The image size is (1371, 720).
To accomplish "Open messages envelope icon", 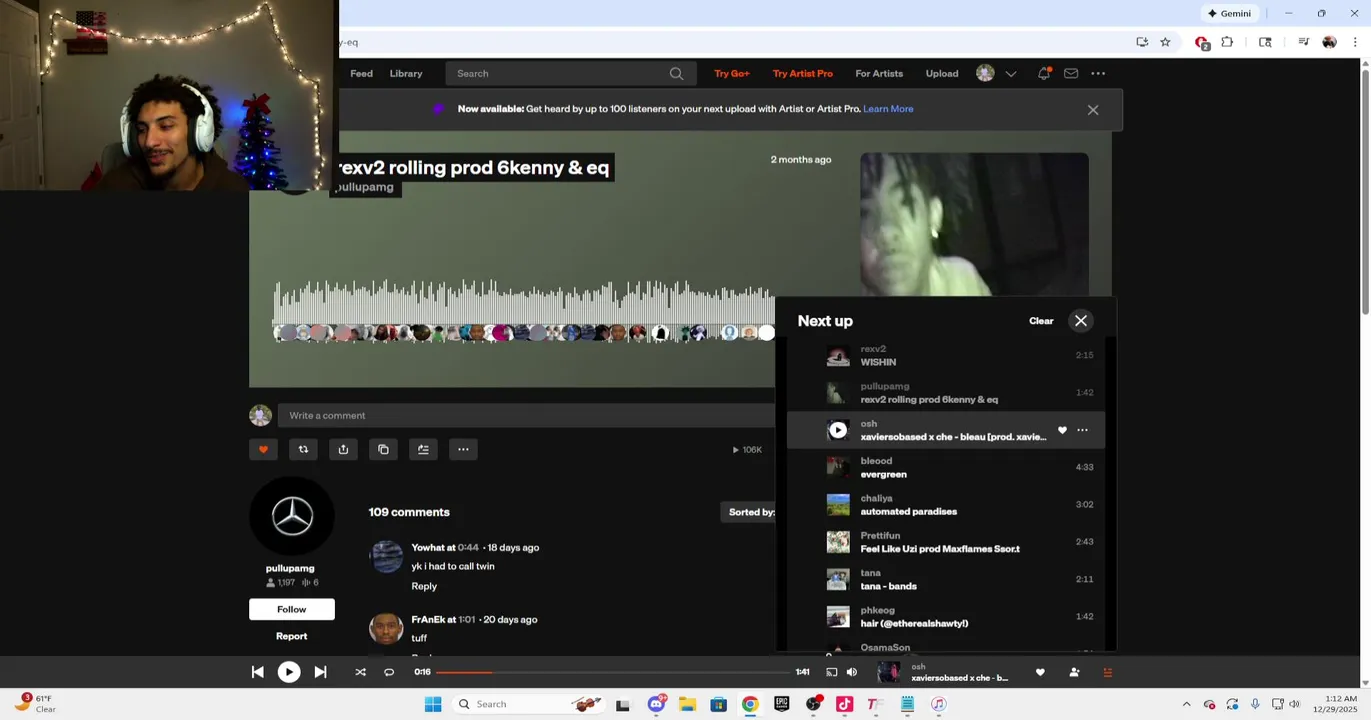I will 1071,73.
